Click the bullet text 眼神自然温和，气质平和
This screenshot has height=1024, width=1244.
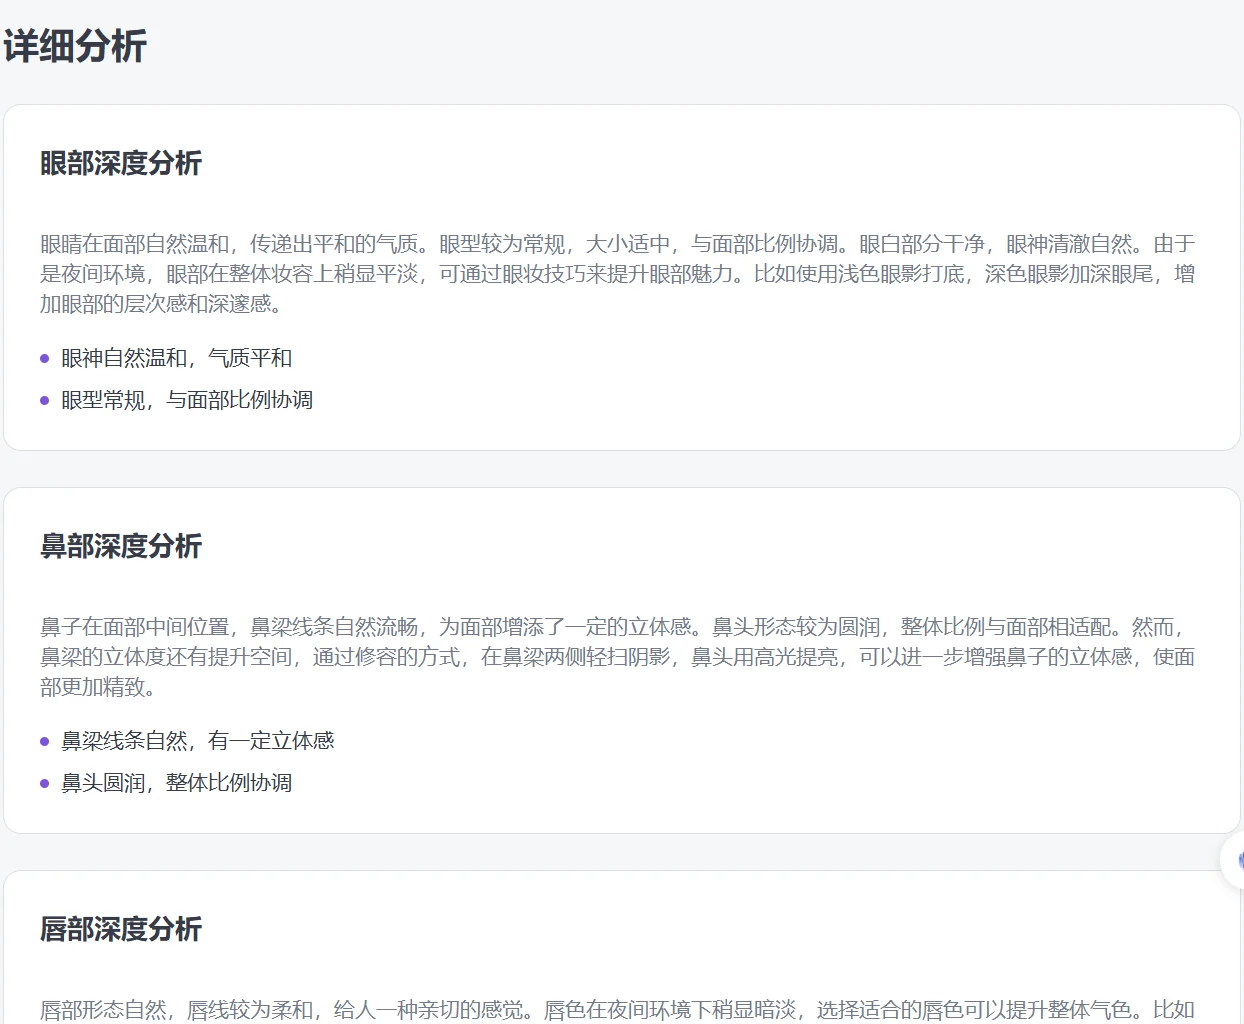tap(174, 357)
